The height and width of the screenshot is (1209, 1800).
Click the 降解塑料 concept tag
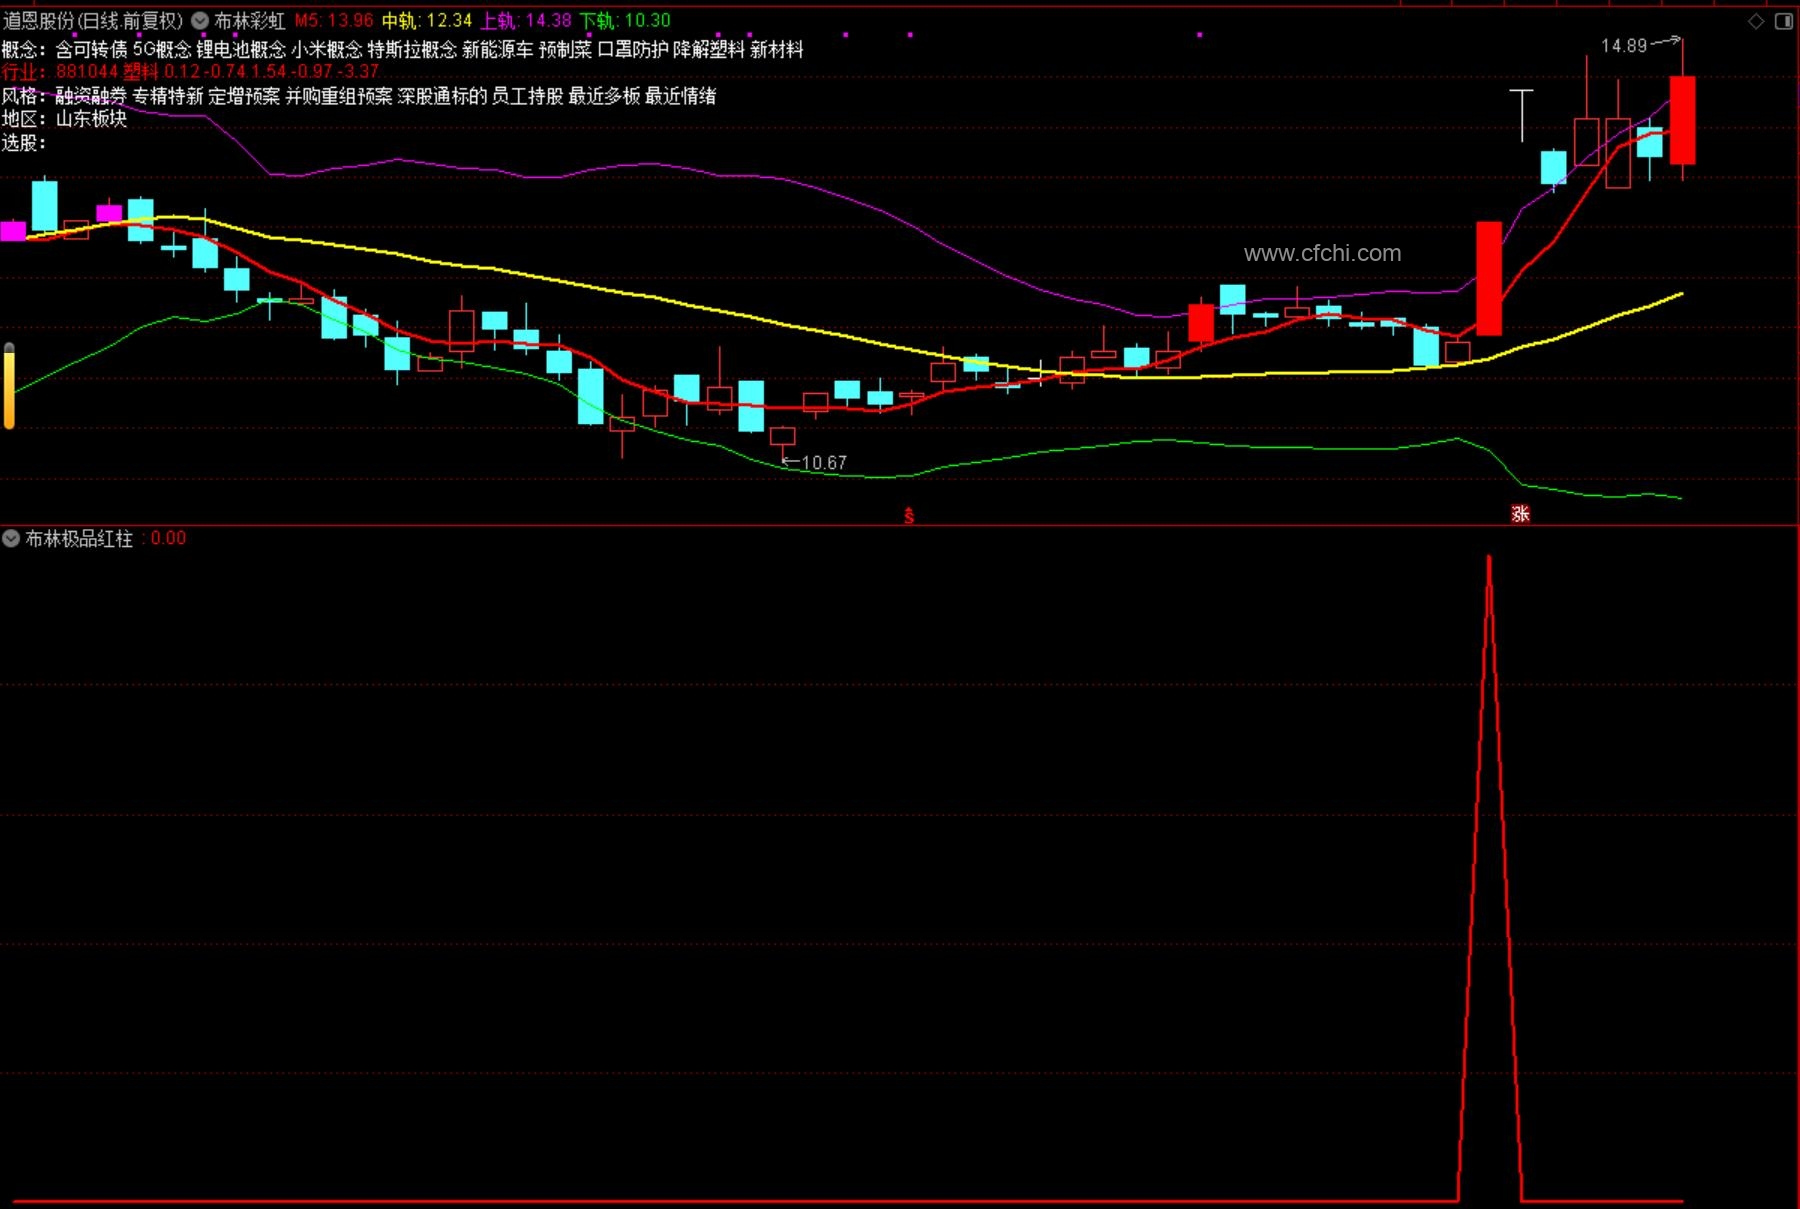click(709, 50)
